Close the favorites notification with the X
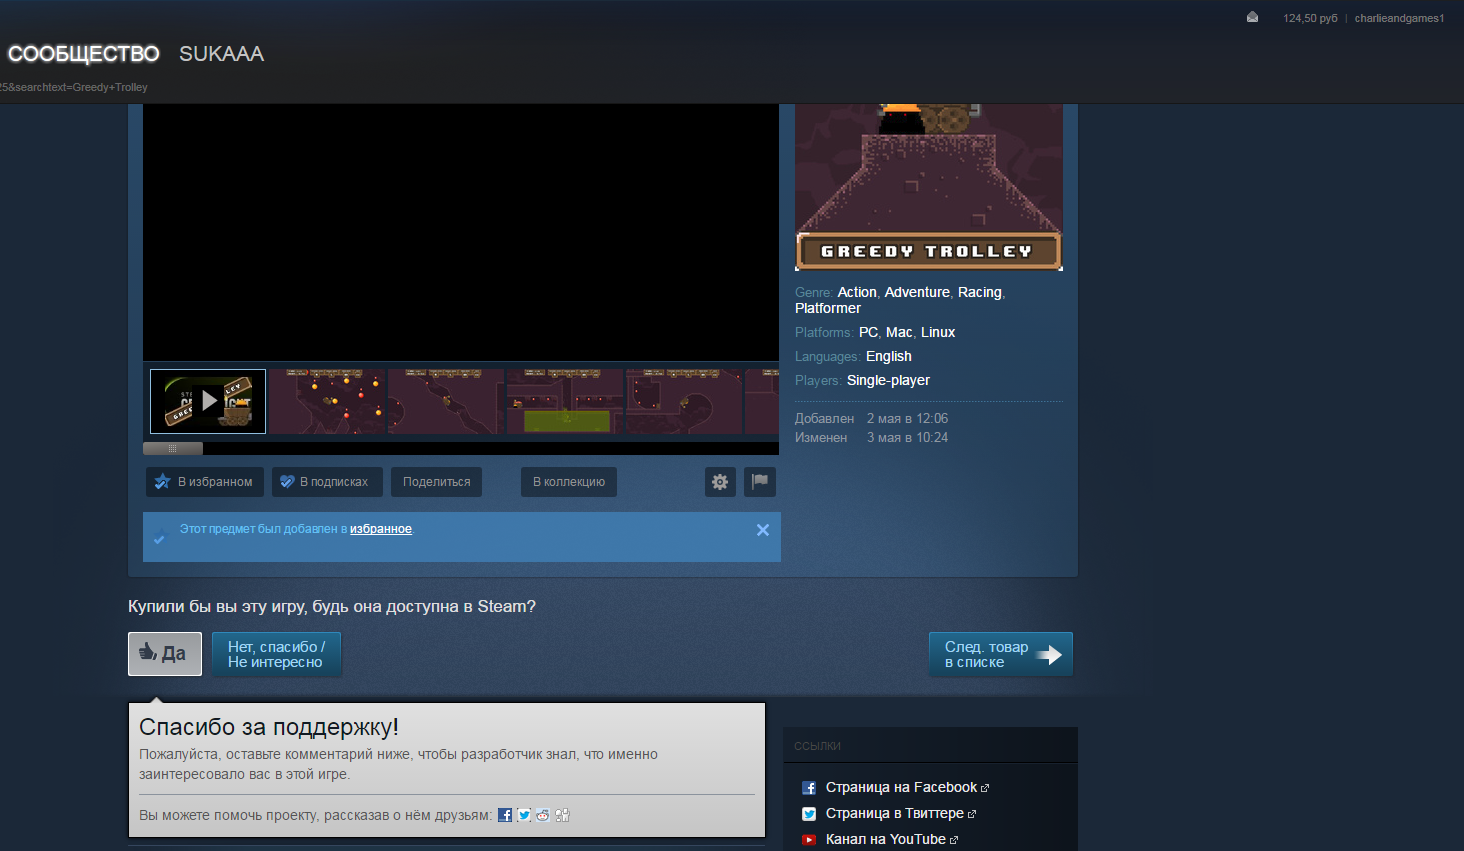1464x851 pixels. click(763, 530)
